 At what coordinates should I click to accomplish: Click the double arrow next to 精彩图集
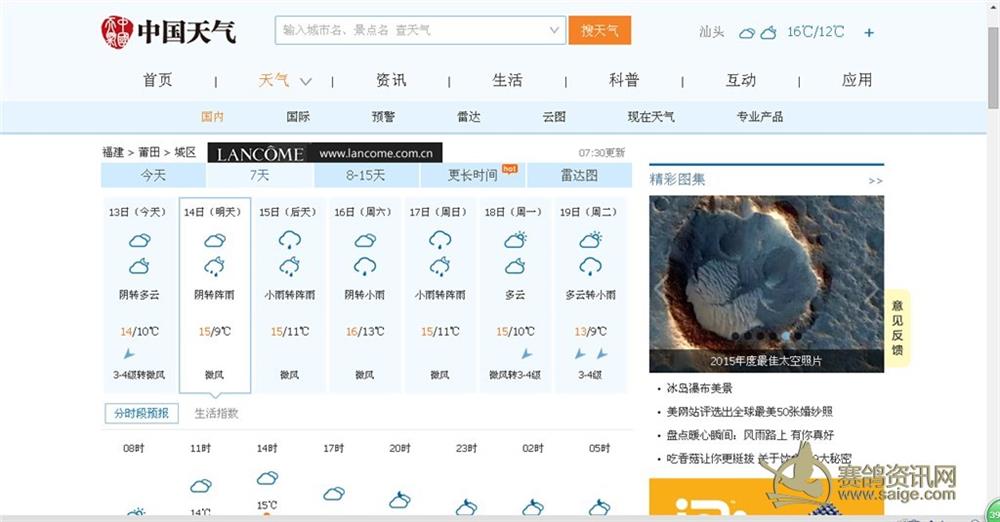tap(875, 181)
